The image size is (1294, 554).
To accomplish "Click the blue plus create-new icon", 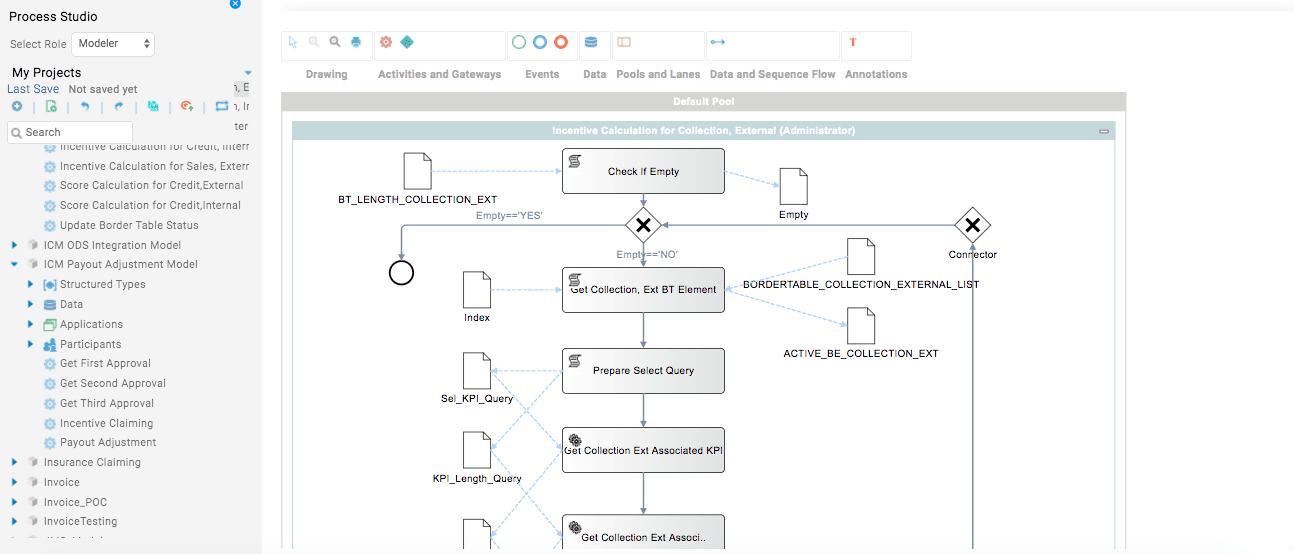I will click(16, 106).
